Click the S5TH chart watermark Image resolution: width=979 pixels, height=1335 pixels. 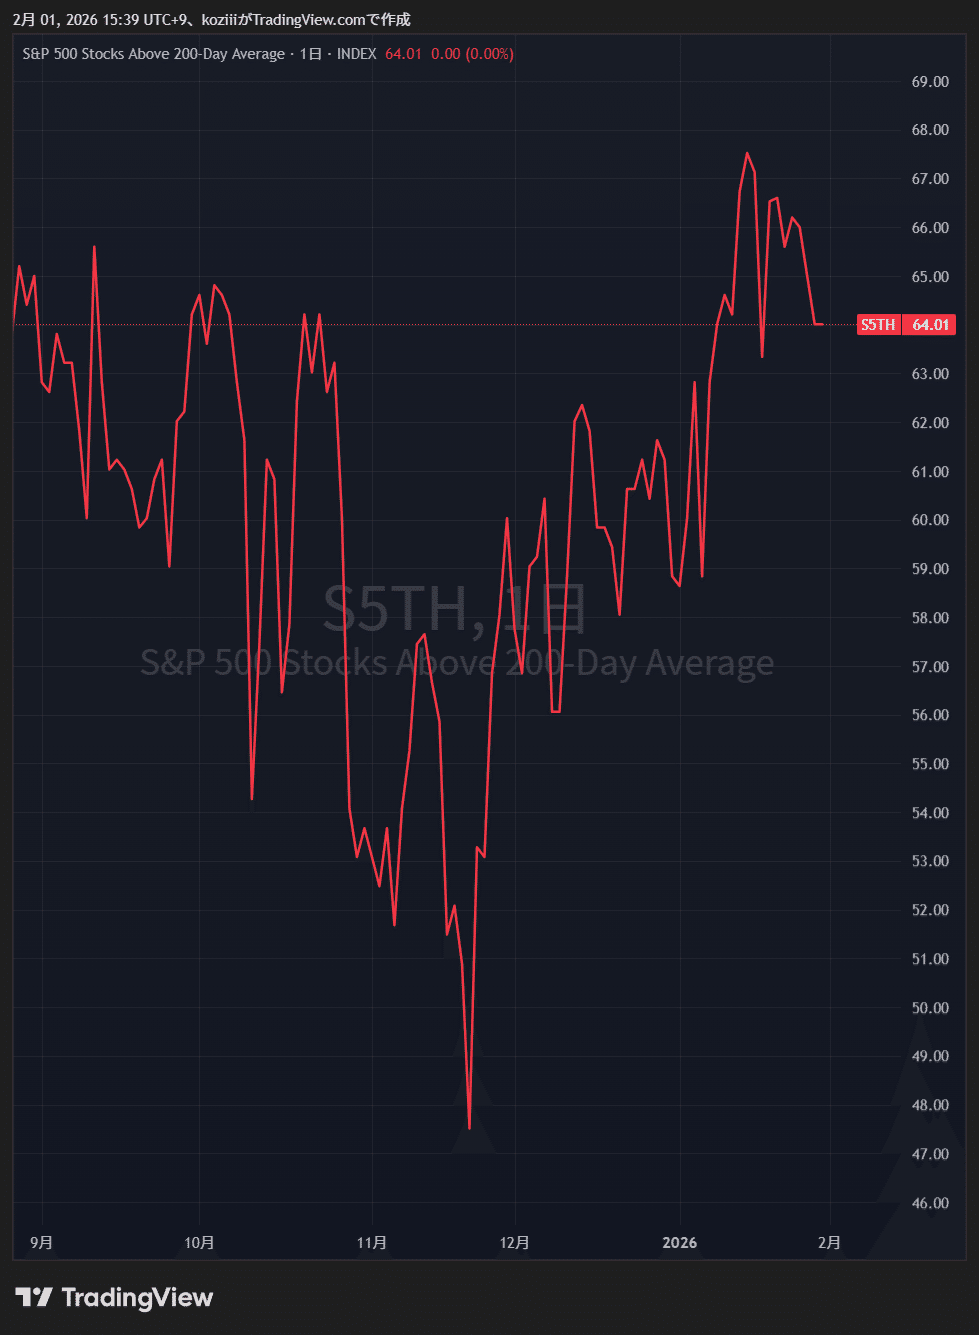click(x=455, y=611)
